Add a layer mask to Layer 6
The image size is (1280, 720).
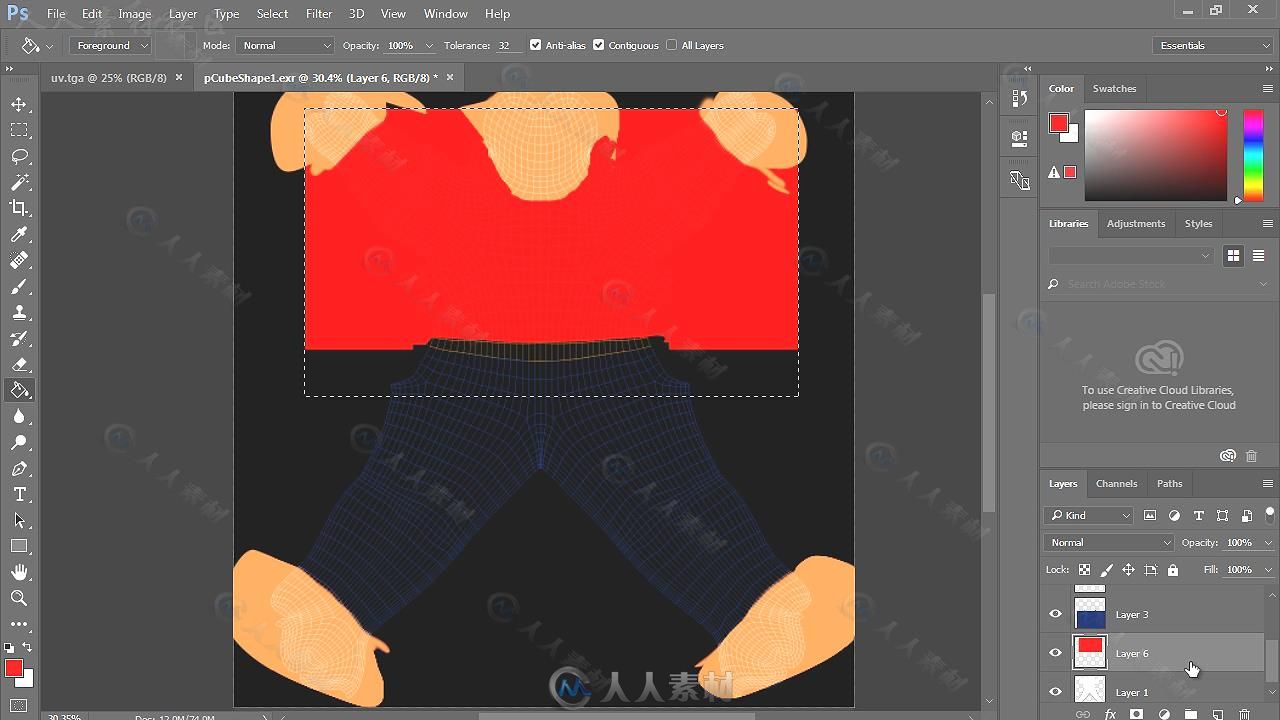1136,714
